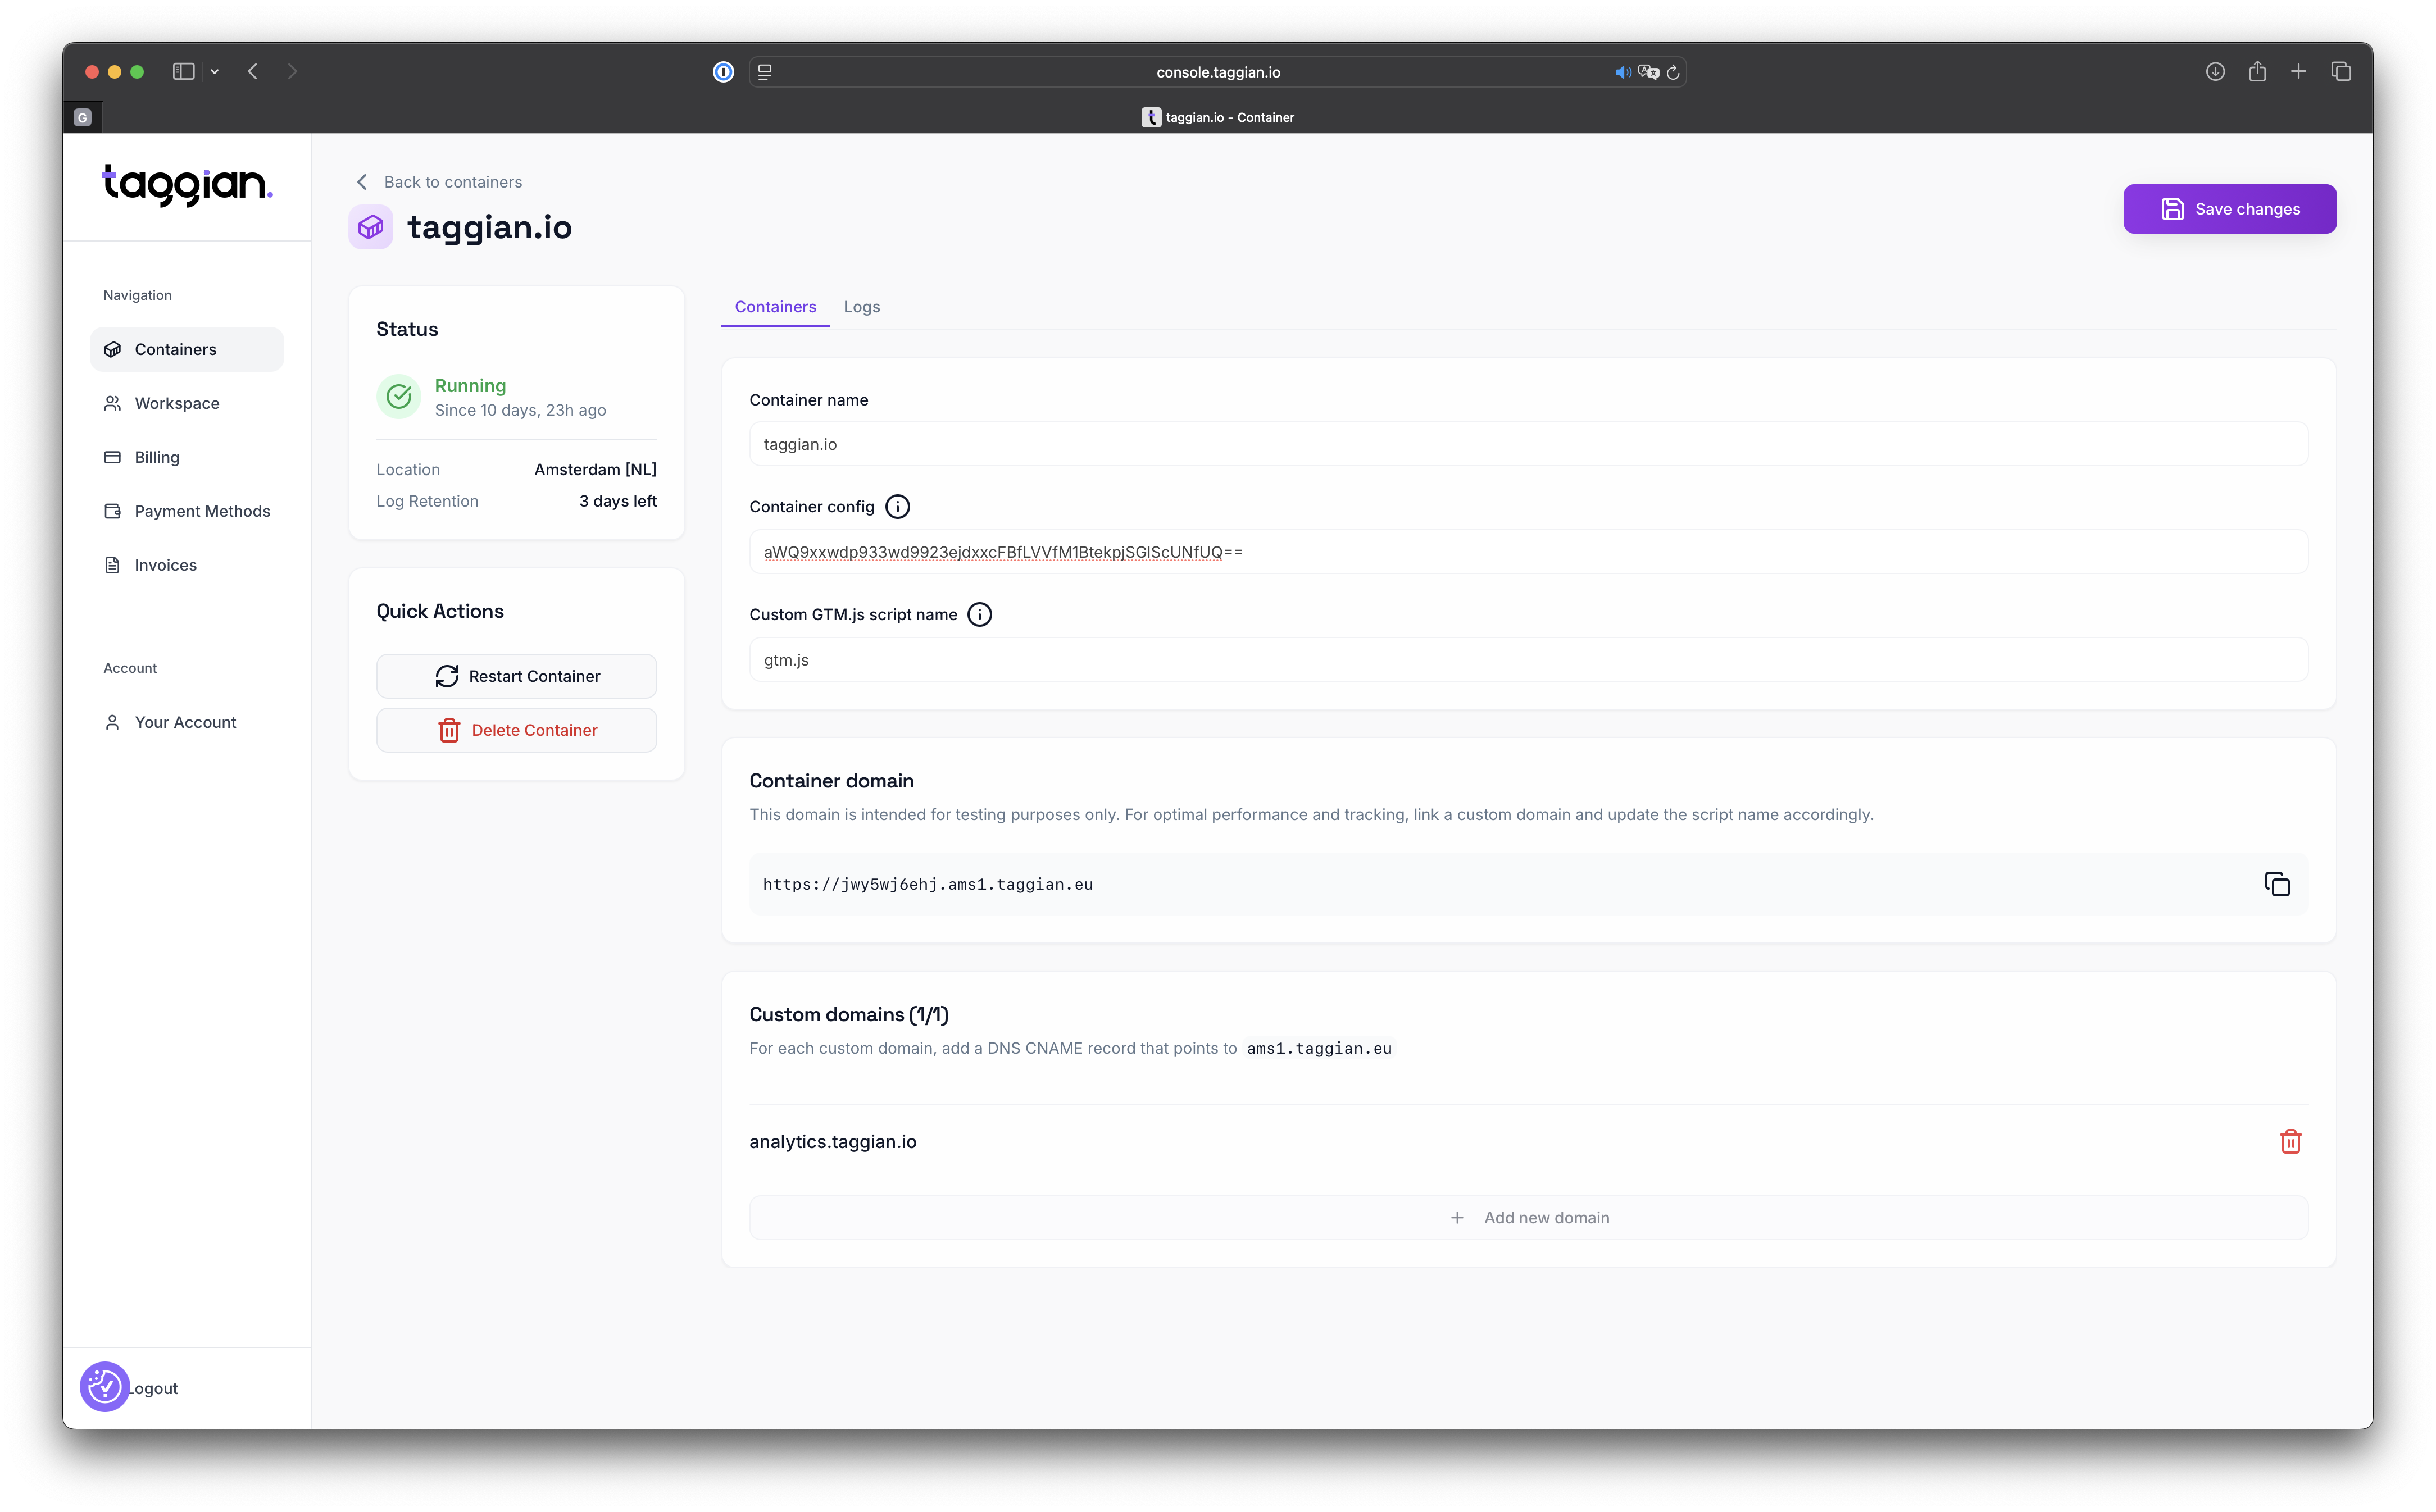
Task: Copy the container domain URL
Action: click(x=2277, y=884)
